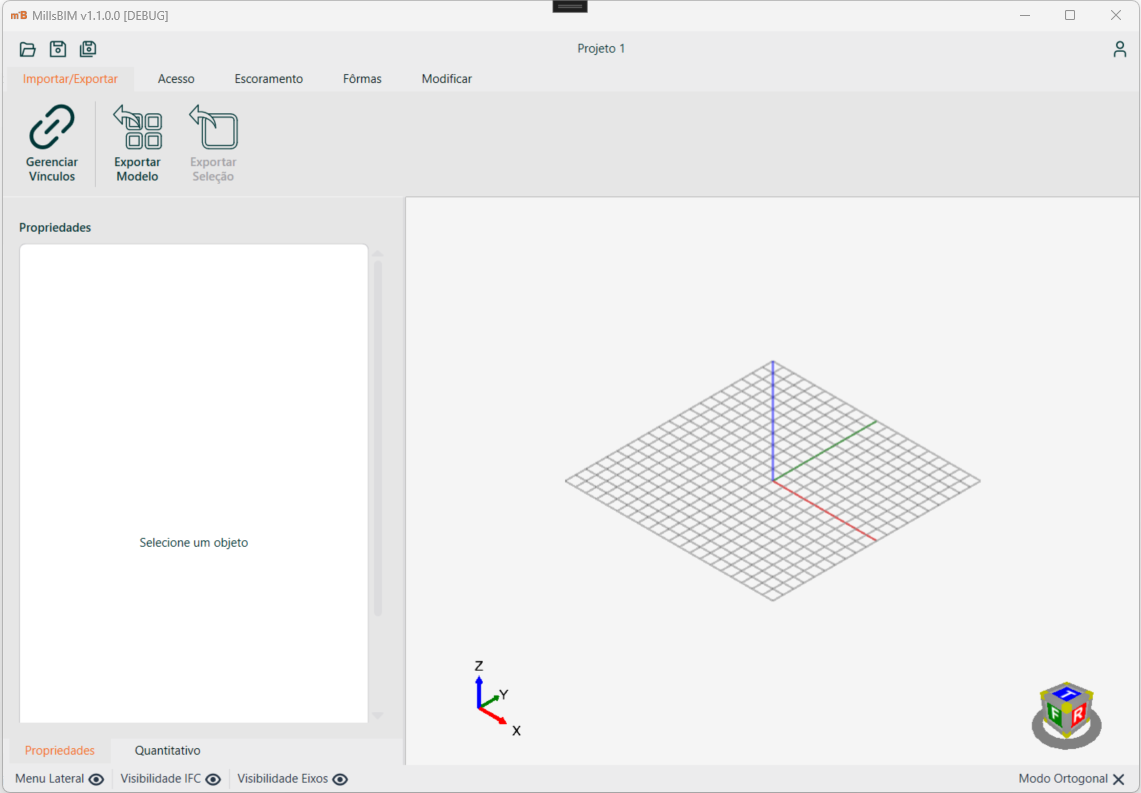Go to the Modificar ribbon tab
Viewport: 1141px width, 793px height.
click(x=447, y=79)
